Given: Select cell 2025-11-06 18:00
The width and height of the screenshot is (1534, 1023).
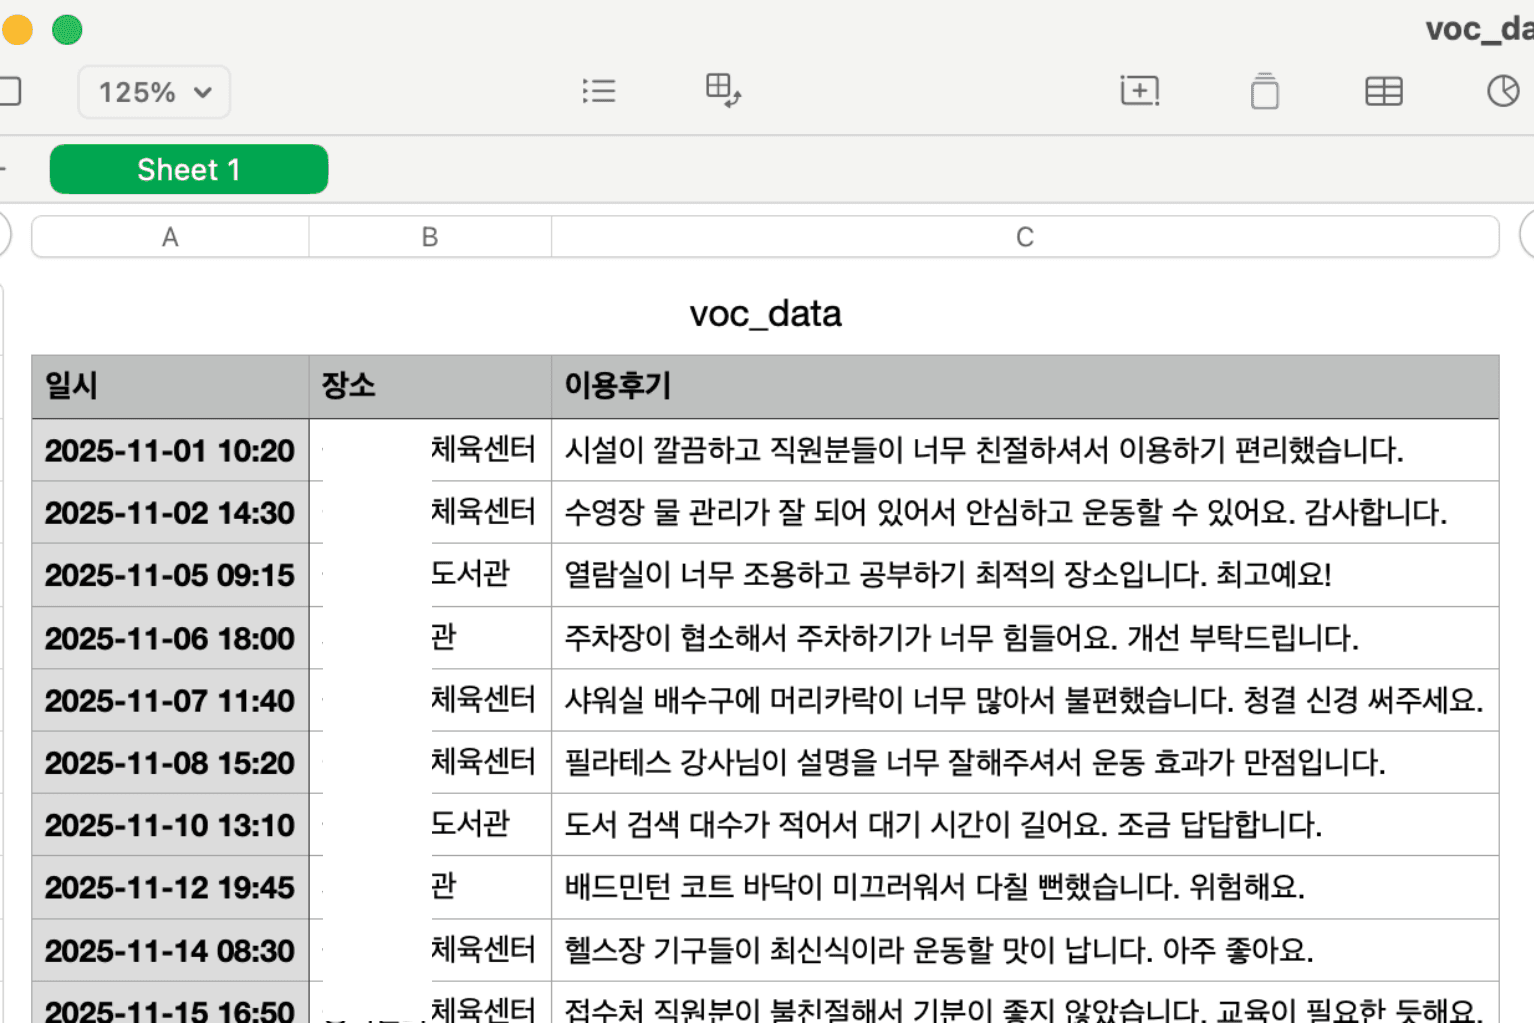Looking at the screenshot, I should coord(170,637).
